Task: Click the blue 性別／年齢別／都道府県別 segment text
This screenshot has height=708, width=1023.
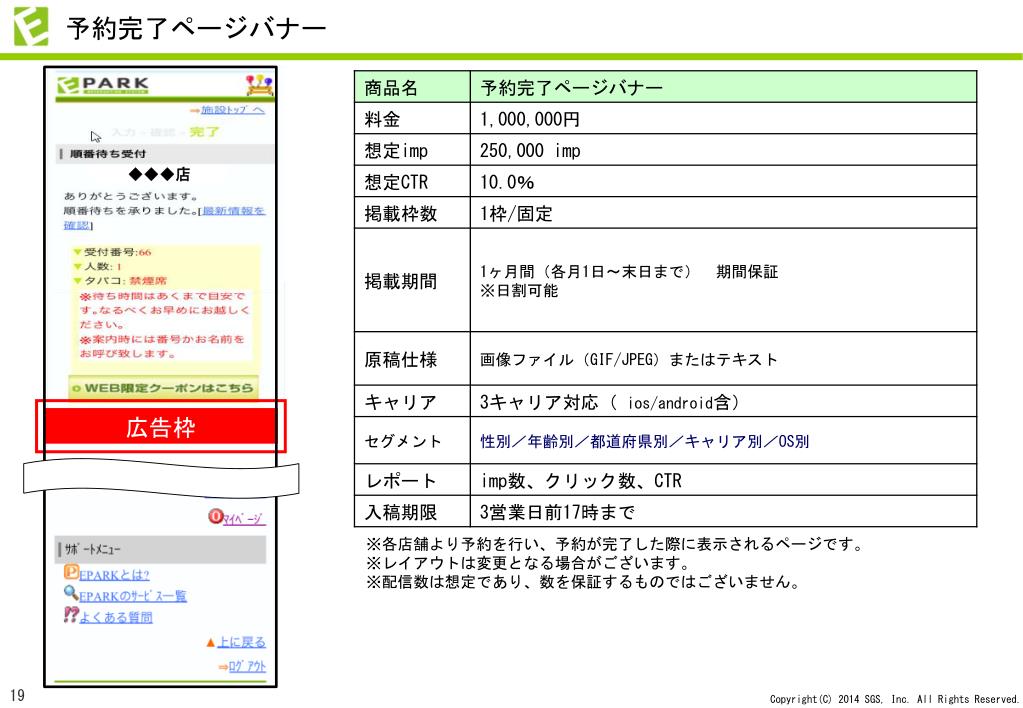Action: coord(645,441)
